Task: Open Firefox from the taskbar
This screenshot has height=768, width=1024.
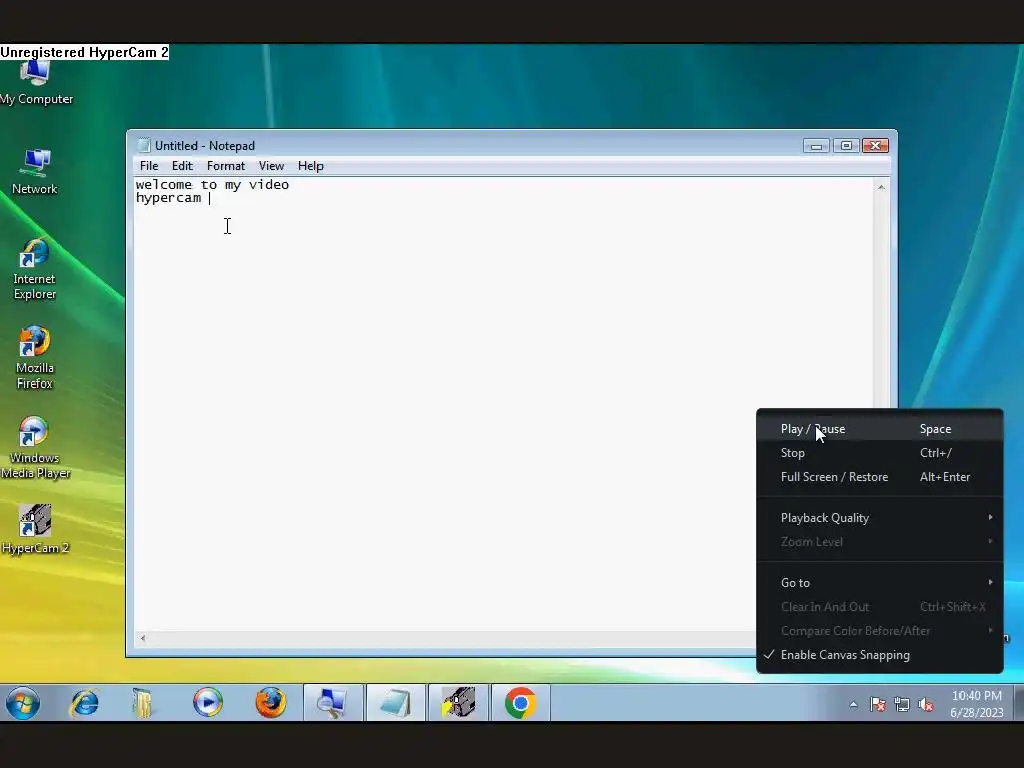Action: [x=270, y=703]
